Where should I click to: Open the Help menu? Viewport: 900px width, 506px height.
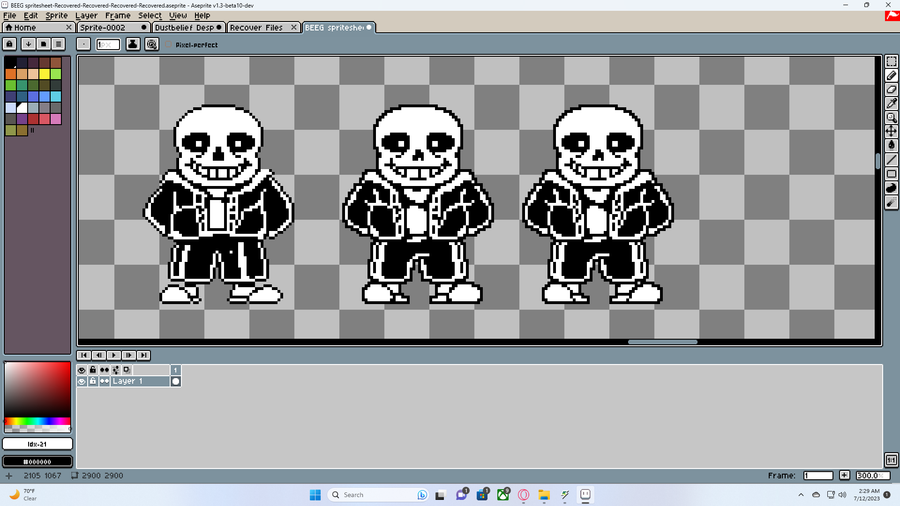pos(202,15)
